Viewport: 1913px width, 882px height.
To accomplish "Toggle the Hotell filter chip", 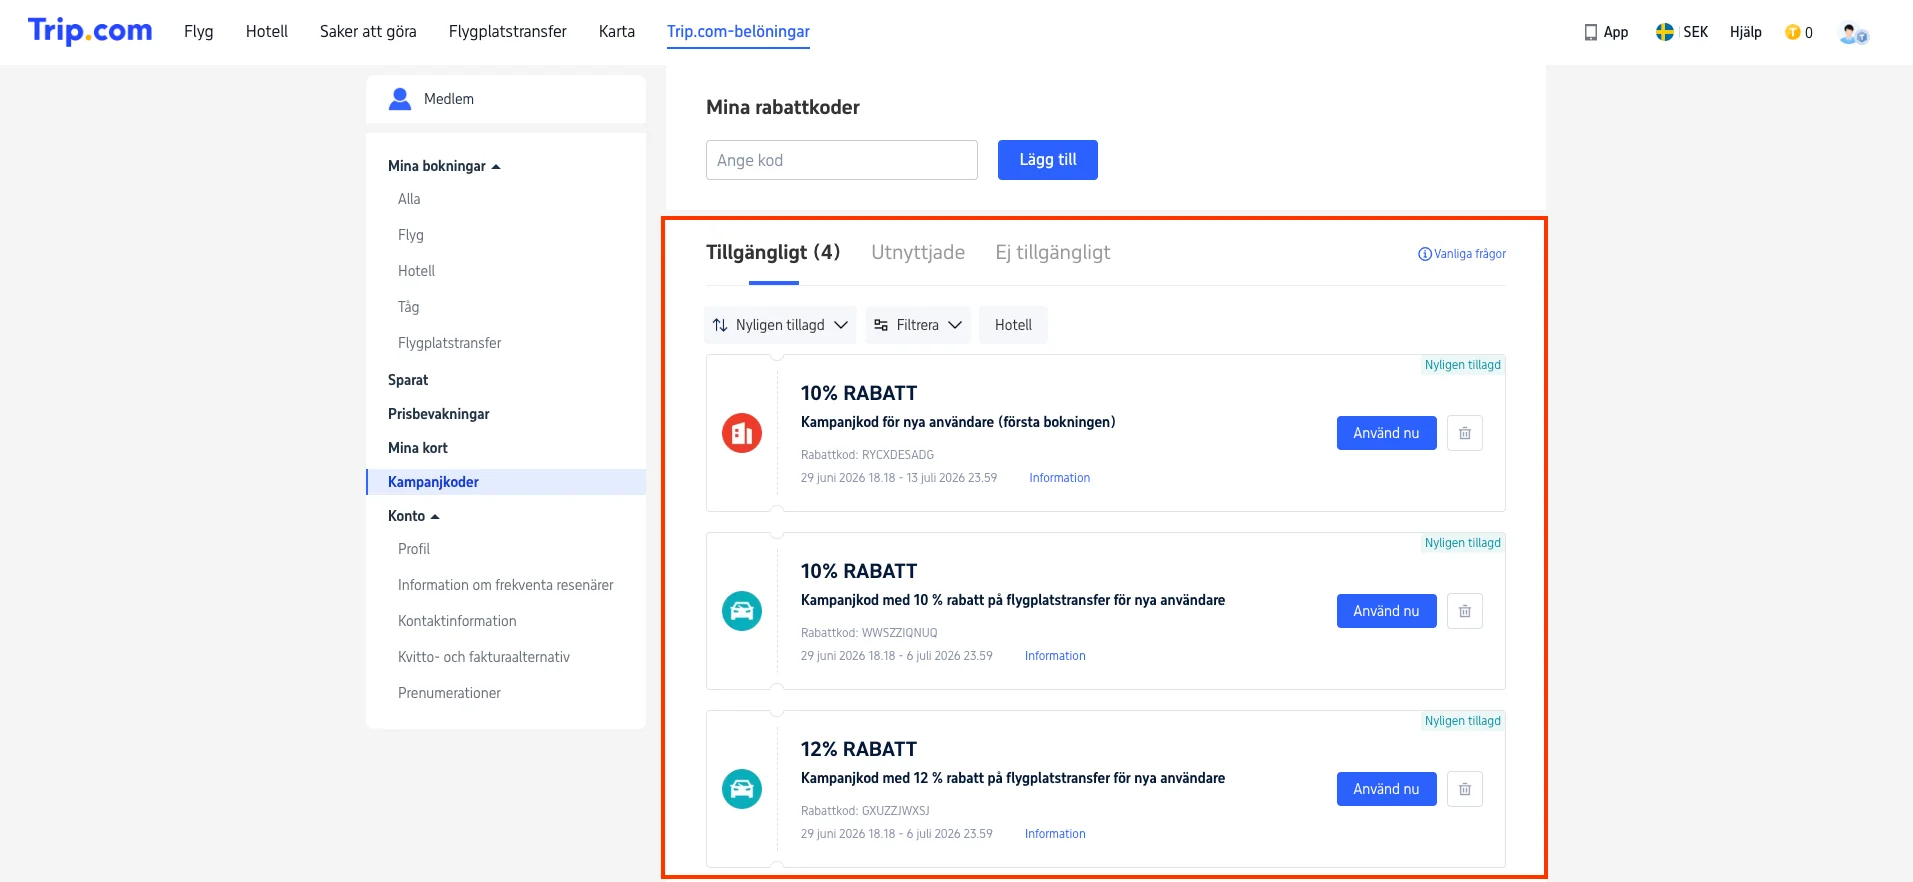I will click(x=1013, y=325).
